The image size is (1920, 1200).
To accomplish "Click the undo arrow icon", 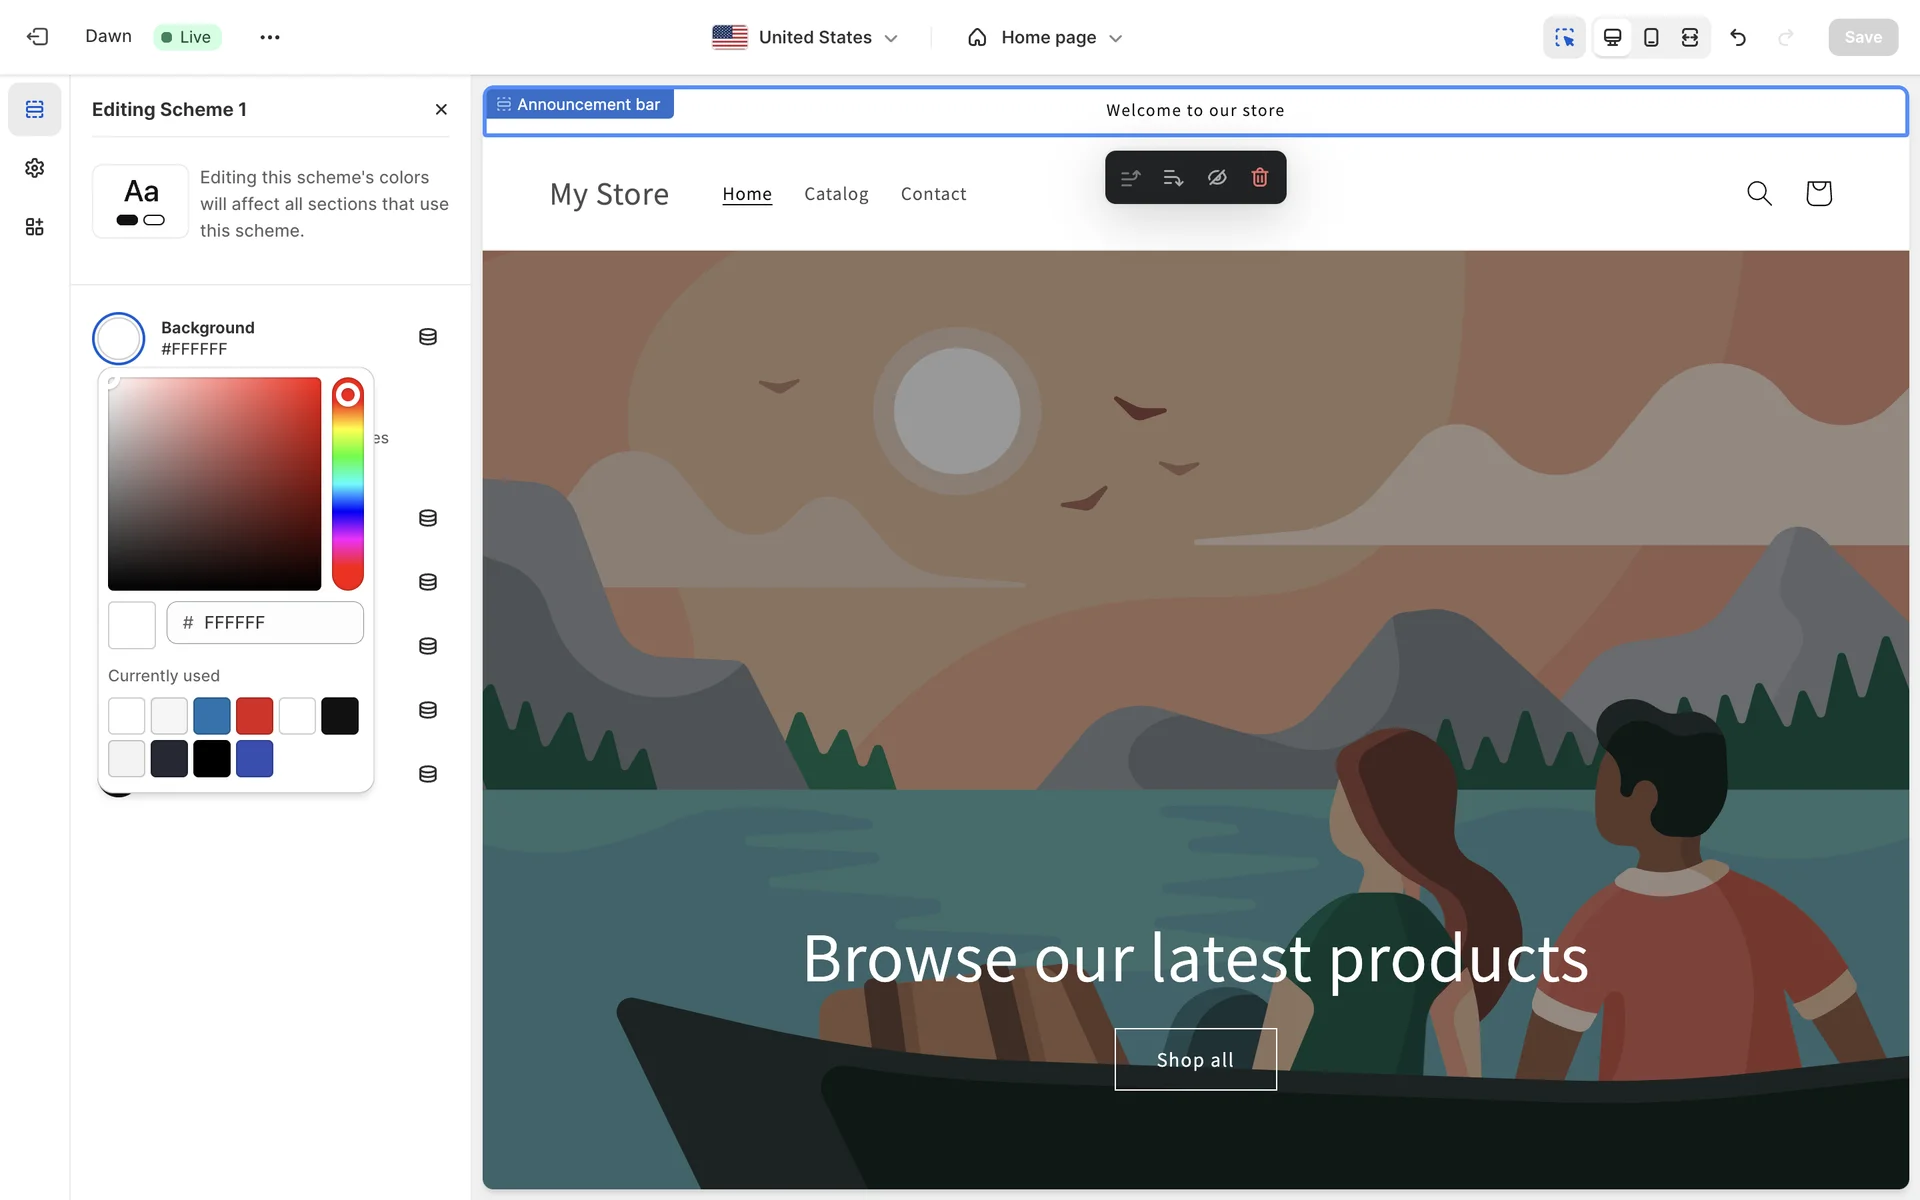I will coord(1738,37).
